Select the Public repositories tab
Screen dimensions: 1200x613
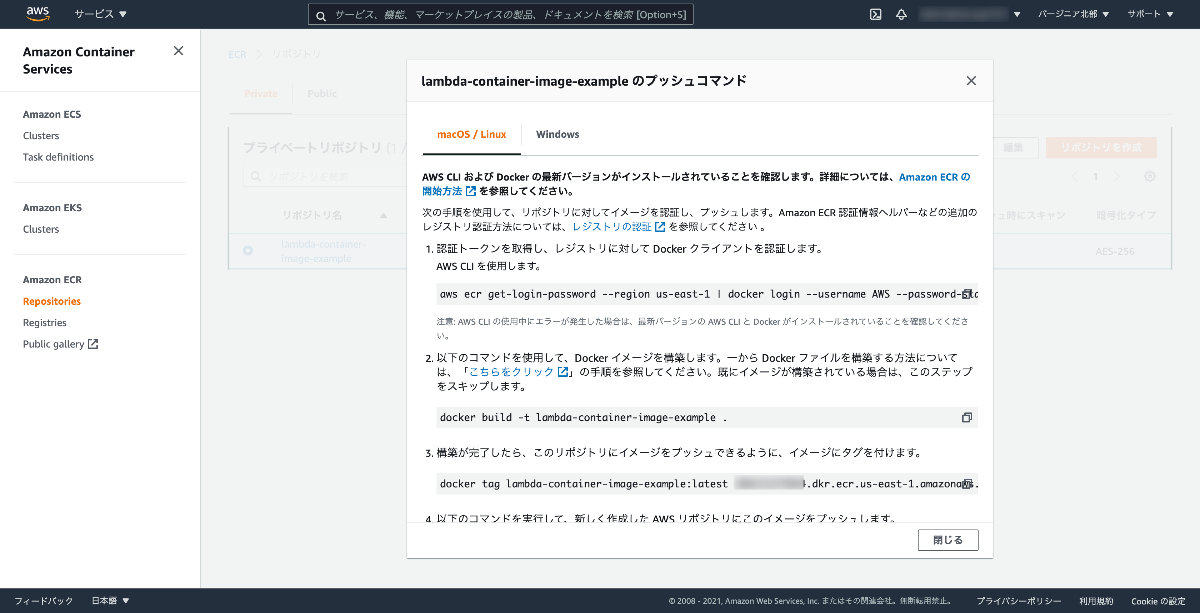[322, 93]
